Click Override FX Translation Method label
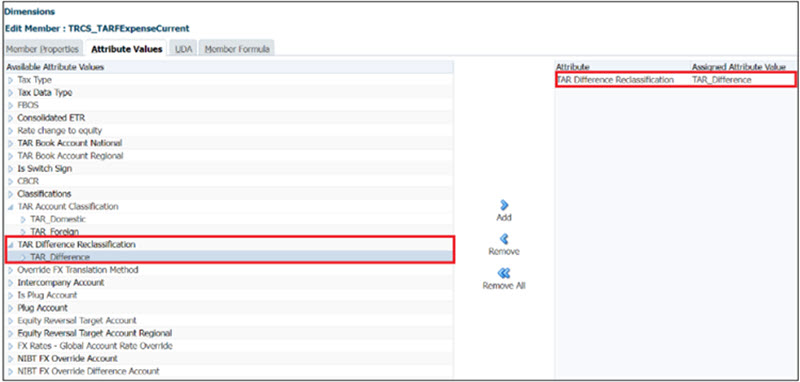 (x=78, y=270)
